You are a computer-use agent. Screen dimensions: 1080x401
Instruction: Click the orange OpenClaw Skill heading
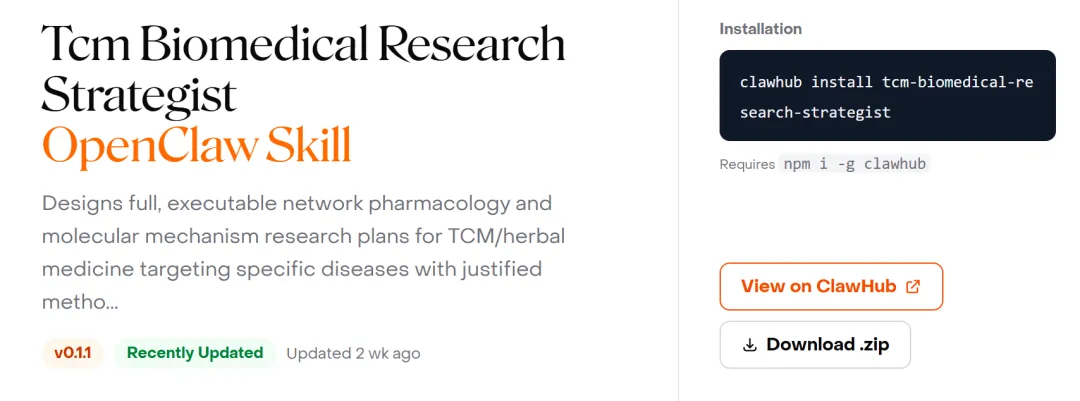(197, 146)
